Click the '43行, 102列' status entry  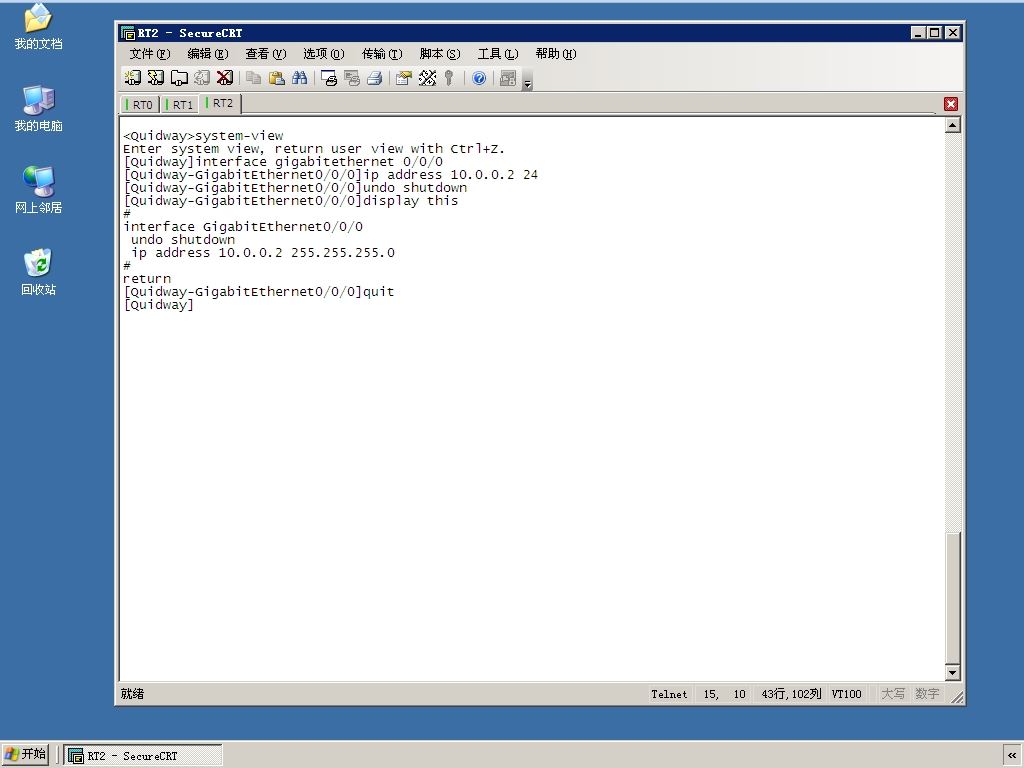tap(791, 694)
